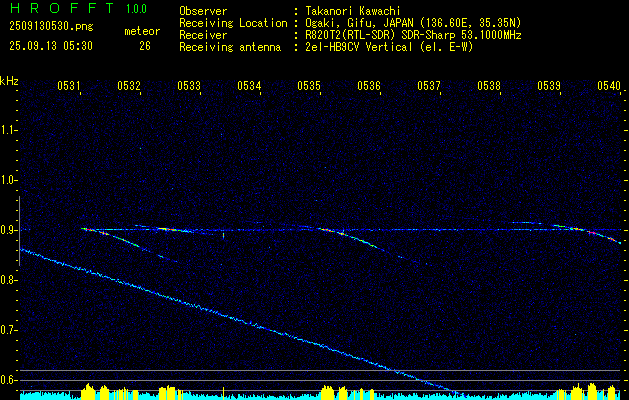
Task: Click frequency axis label 0.7
Action: click(x=7, y=330)
